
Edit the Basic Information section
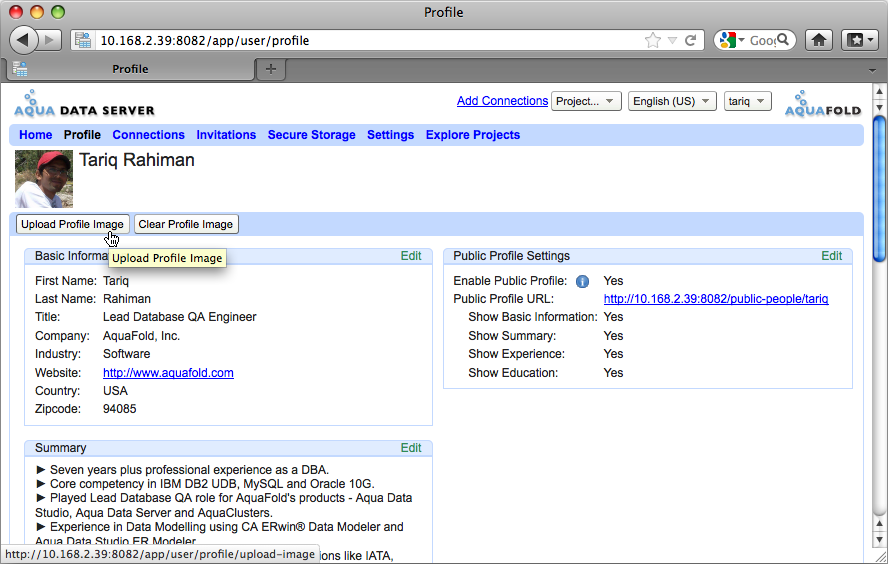411,256
